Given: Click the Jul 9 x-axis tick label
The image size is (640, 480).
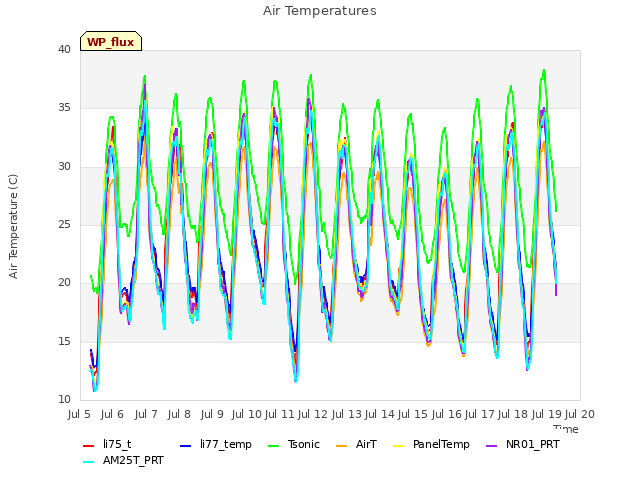Looking at the screenshot, I should click(212, 414).
